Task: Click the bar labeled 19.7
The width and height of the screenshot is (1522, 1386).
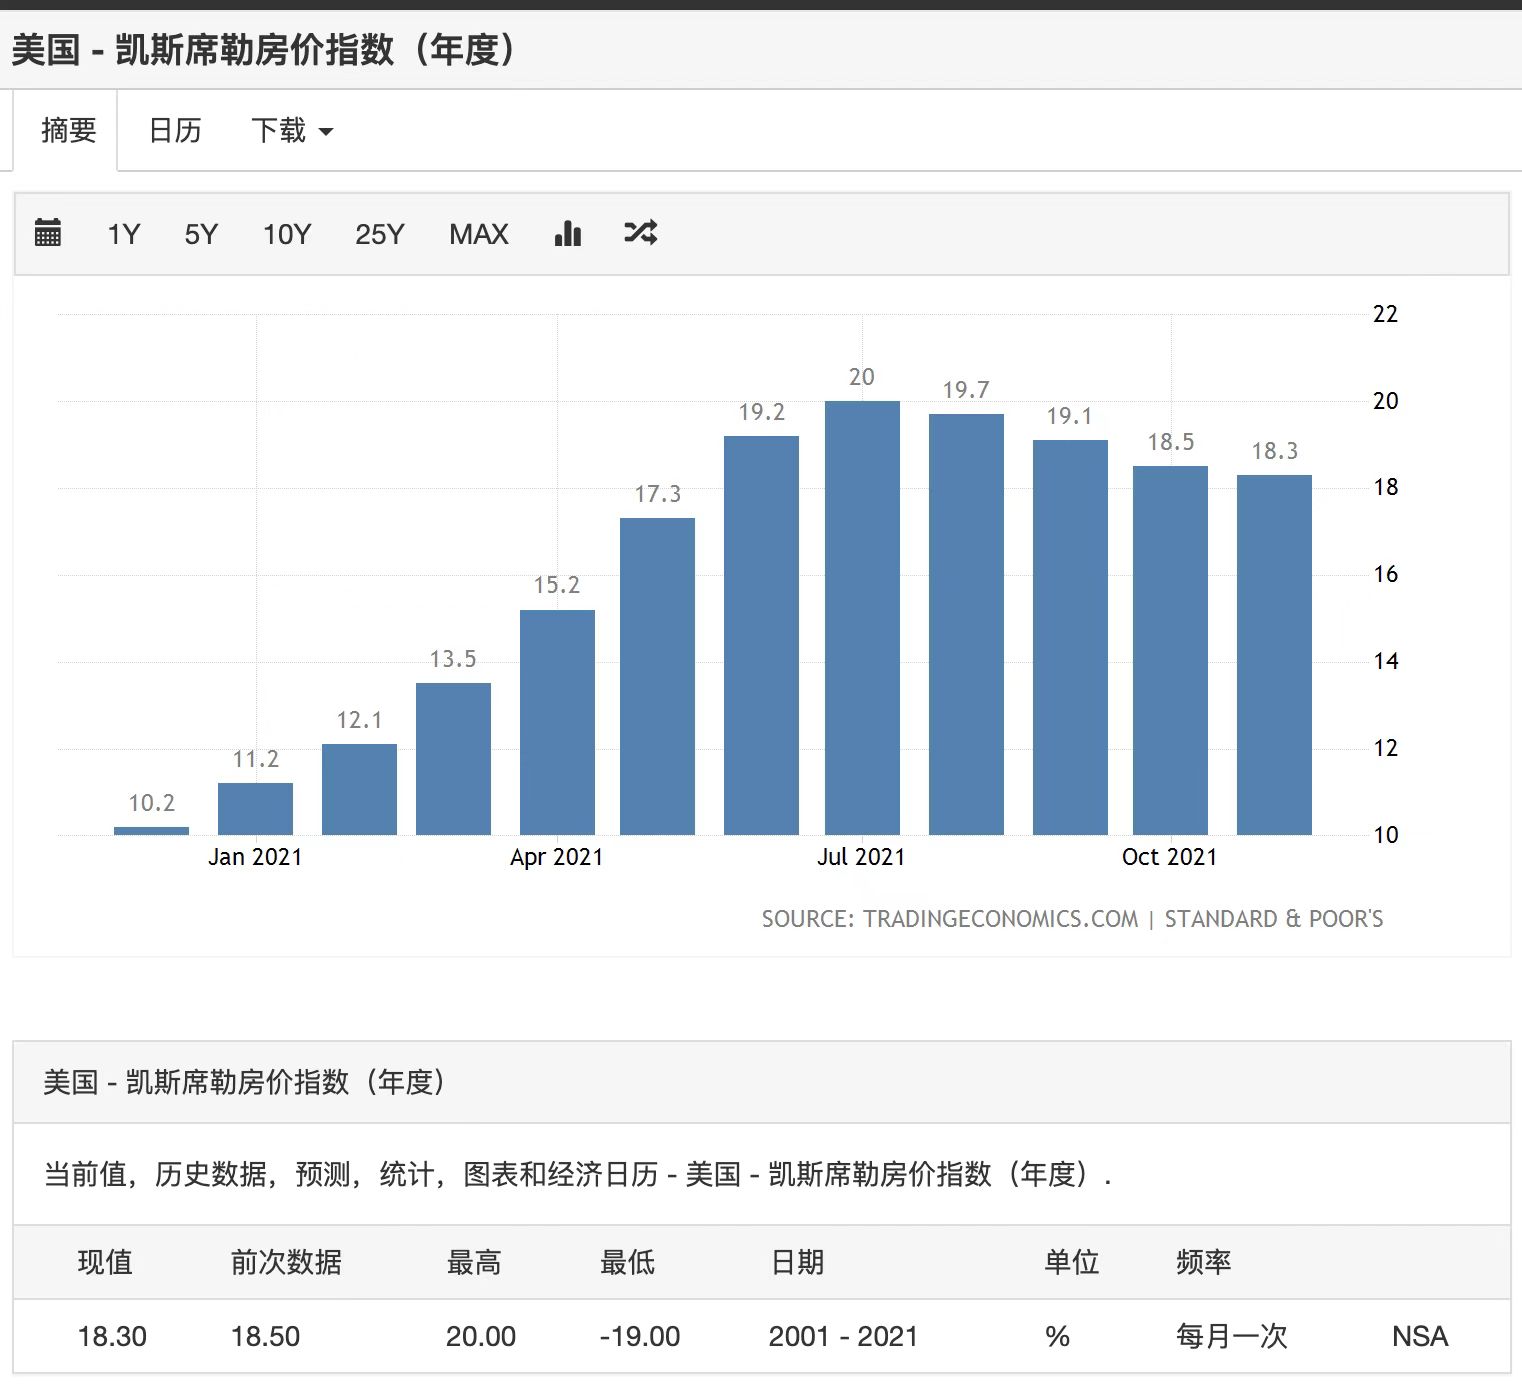Action: click(966, 623)
